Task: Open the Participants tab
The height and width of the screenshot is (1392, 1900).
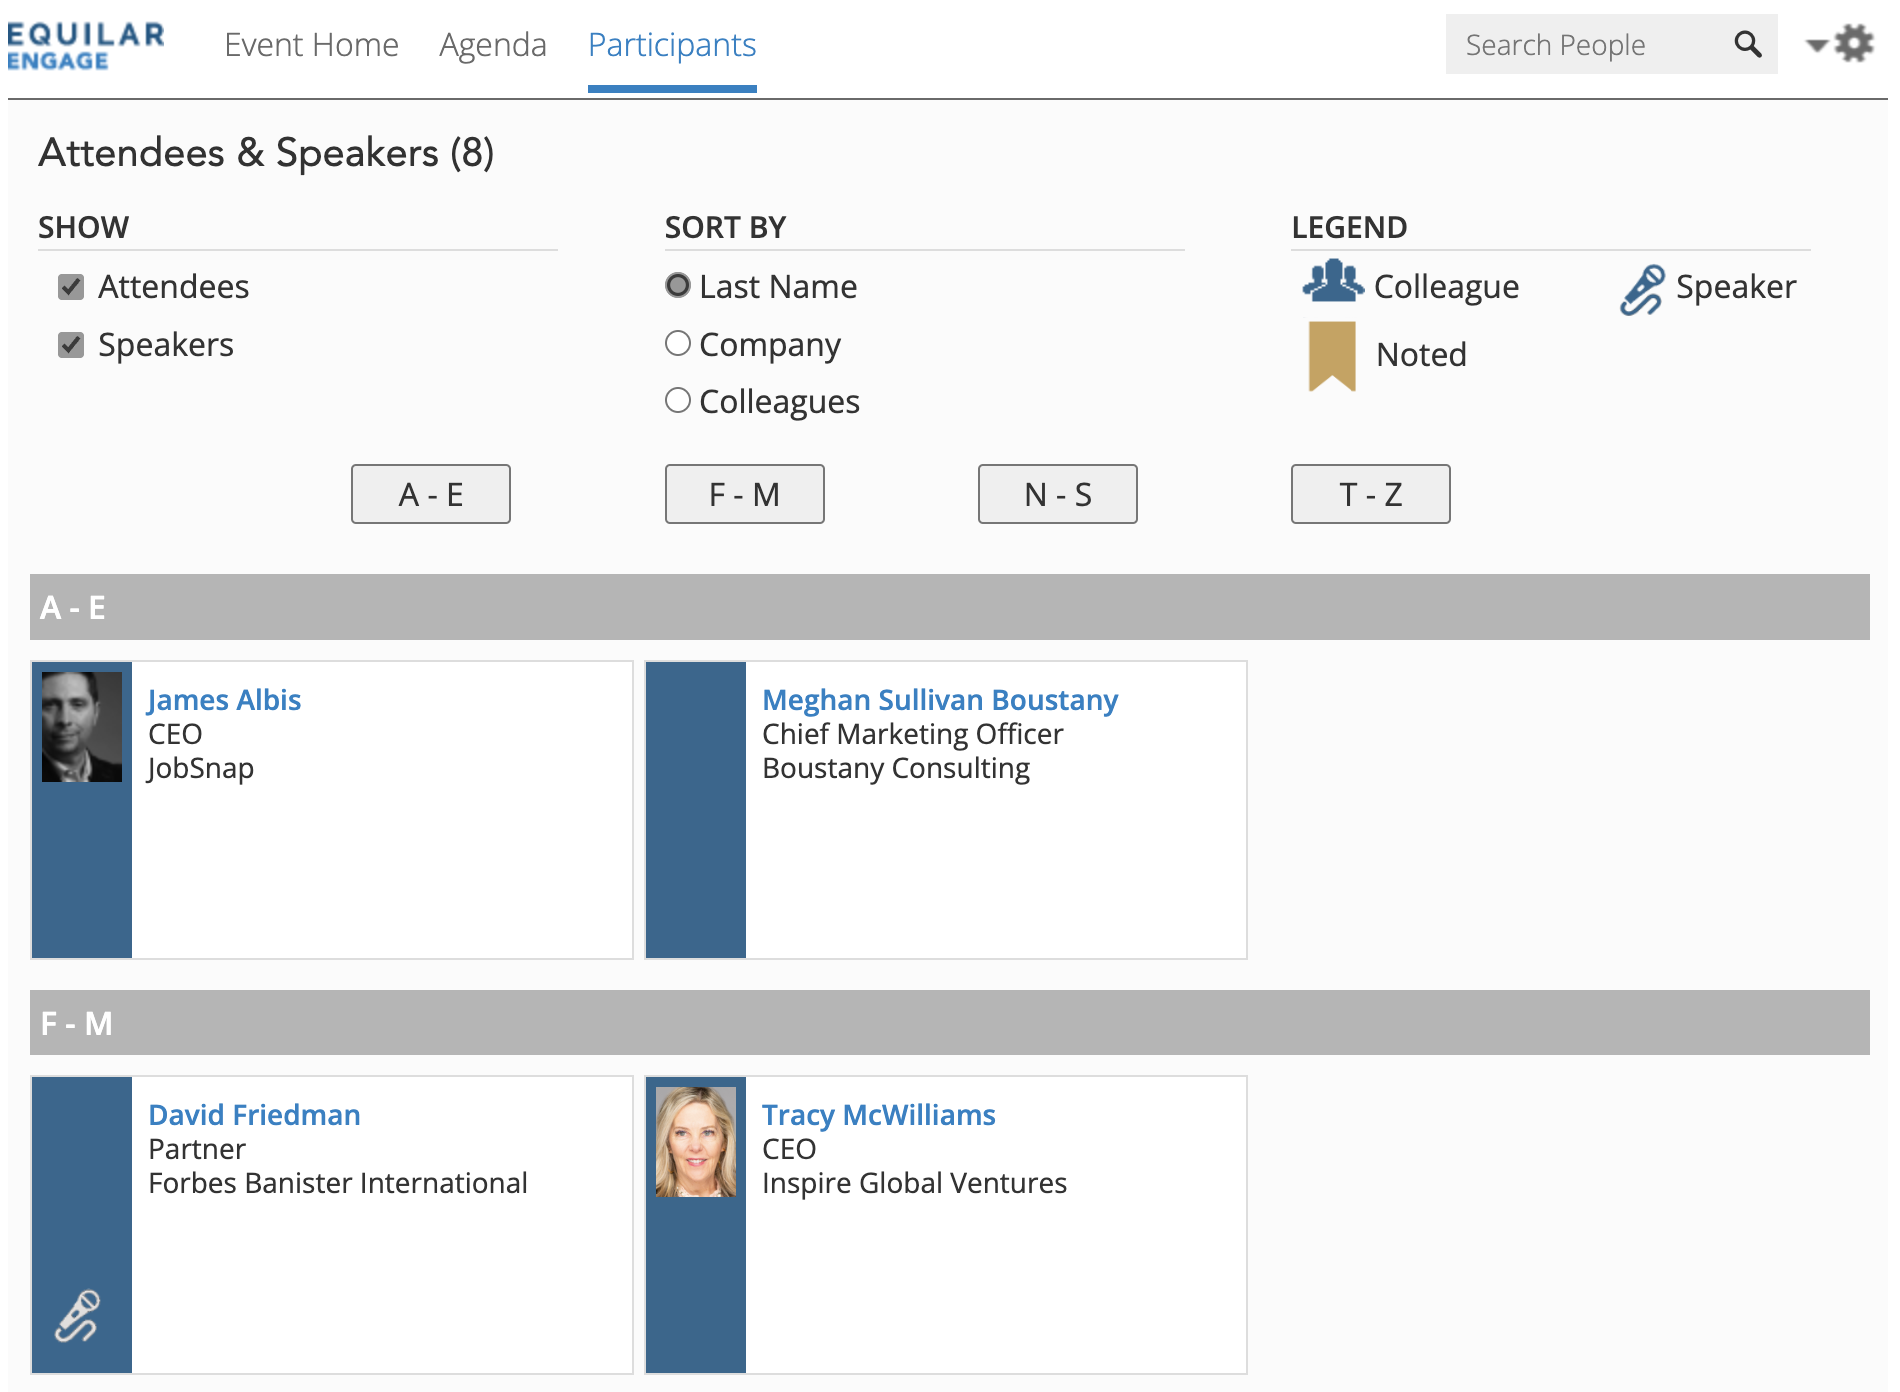Action: [x=672, y=45]
